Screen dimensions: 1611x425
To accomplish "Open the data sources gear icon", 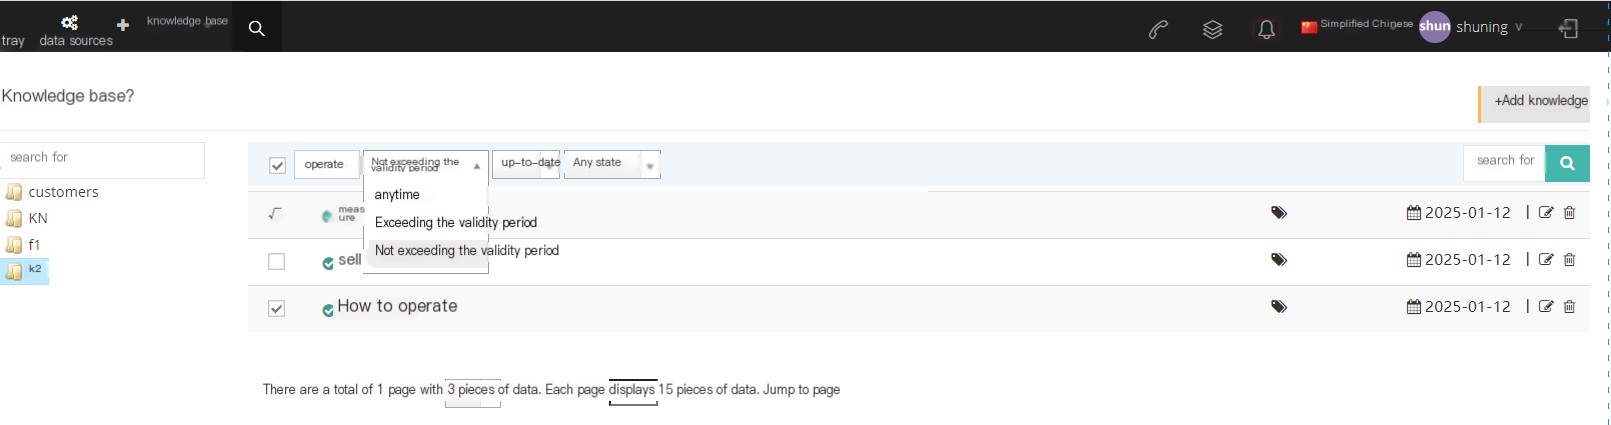I will click(x=70, y=23).
